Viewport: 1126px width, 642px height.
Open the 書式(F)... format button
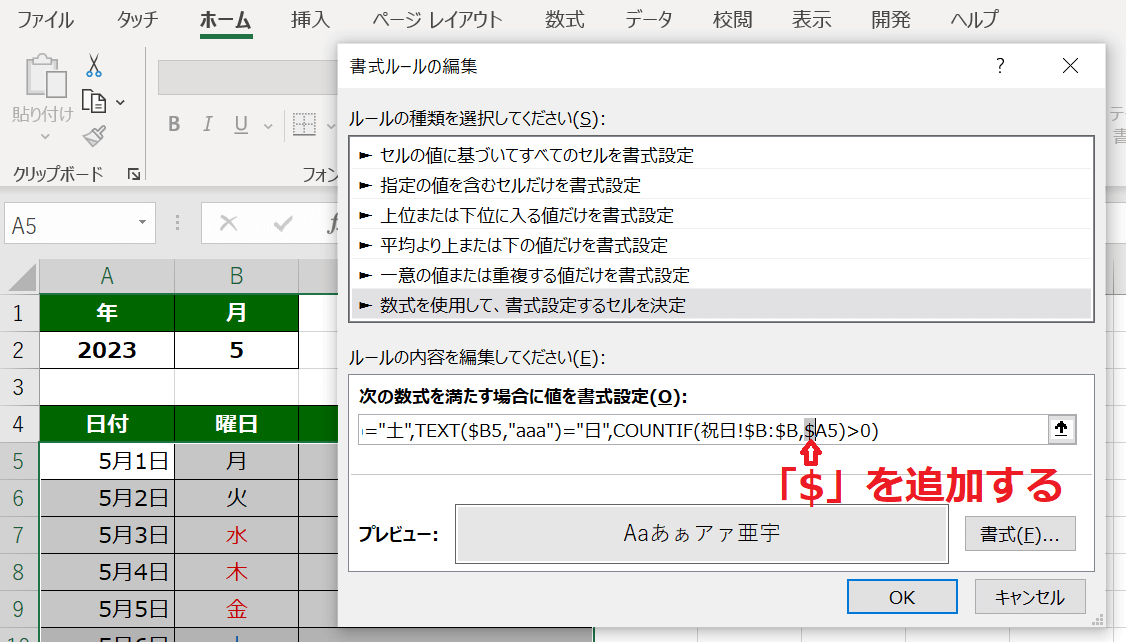(1019, 533)
